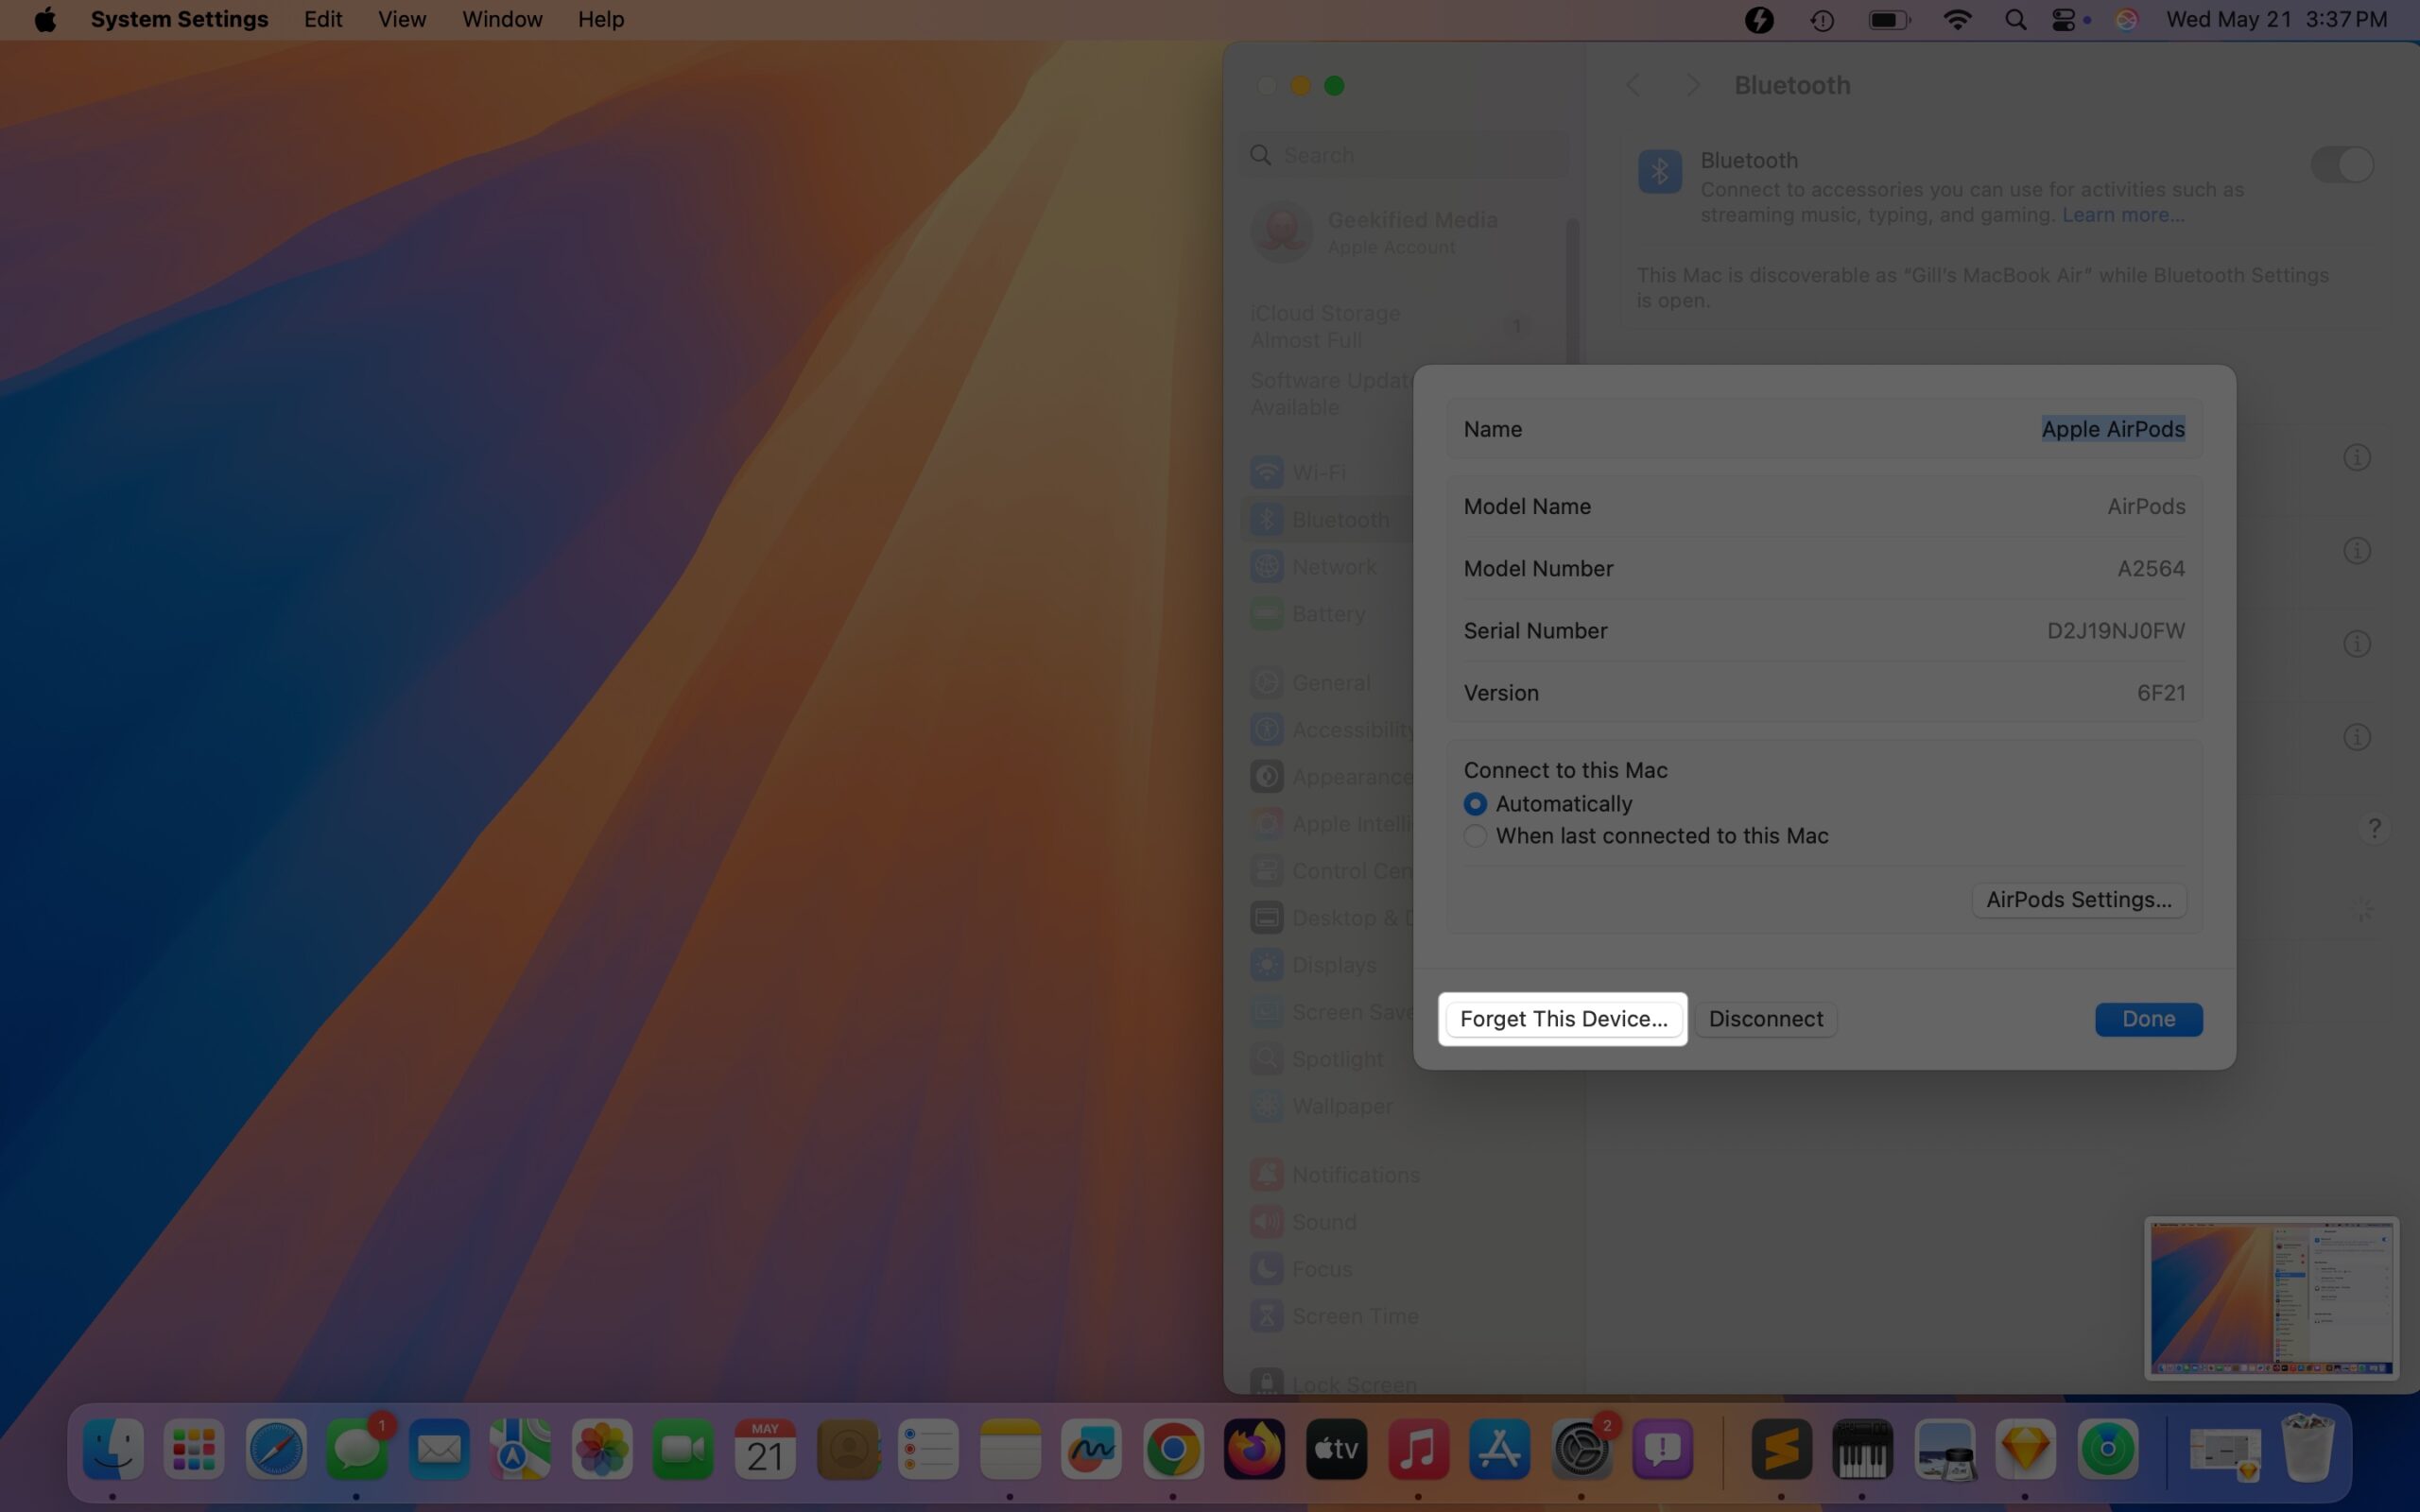Viewport: 2420px width, 1512px height.
Task: Click the screenshot thumbnail preview
Action: coord(2271,1298)
